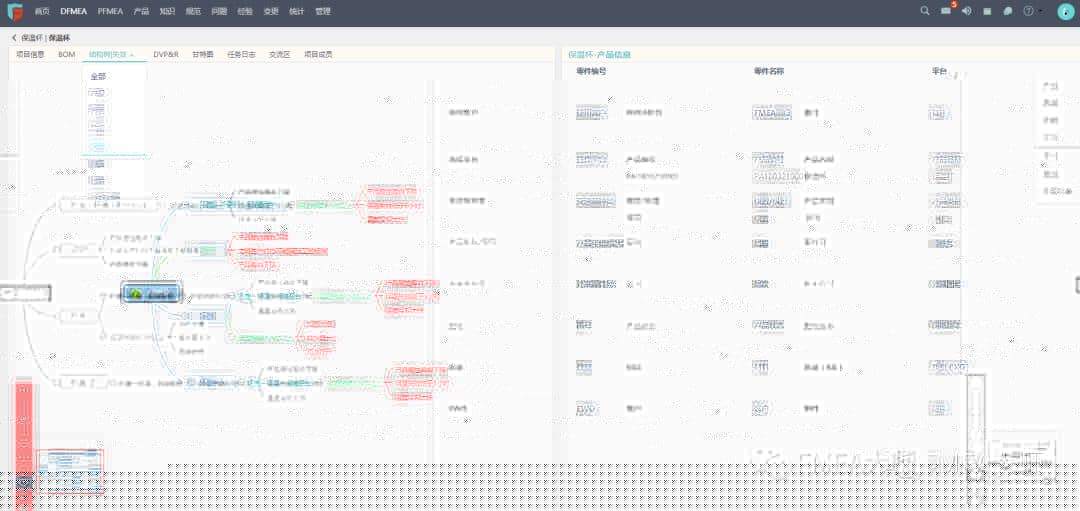
Task: Expand the arrow beside the help icon
Action: tap(1040, 11)
